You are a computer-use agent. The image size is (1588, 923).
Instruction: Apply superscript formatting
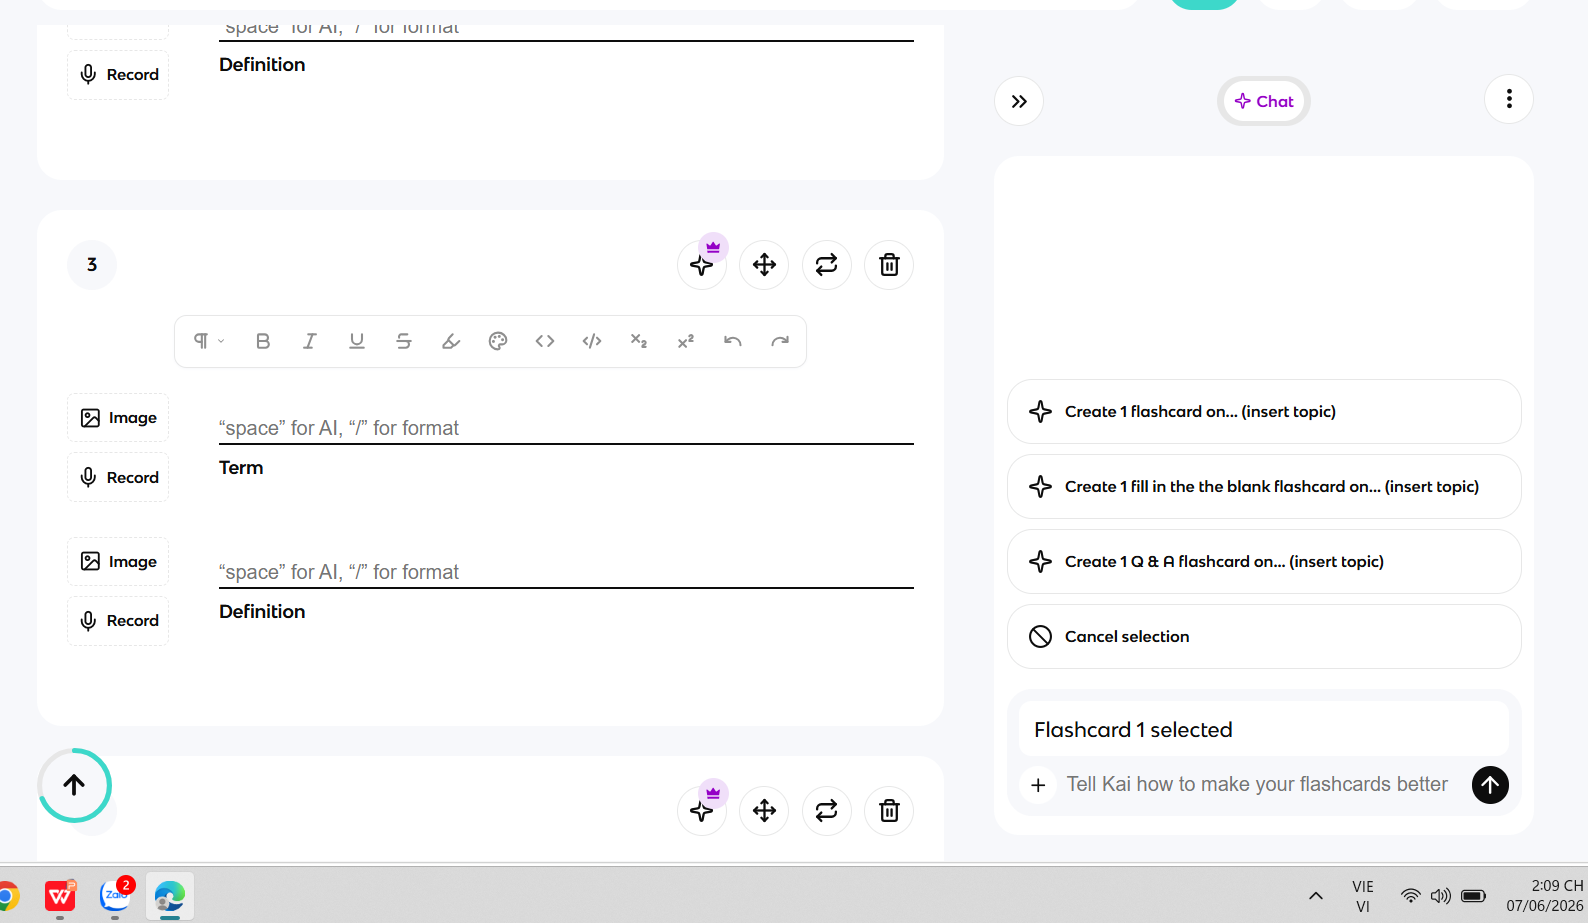(686, 341)
